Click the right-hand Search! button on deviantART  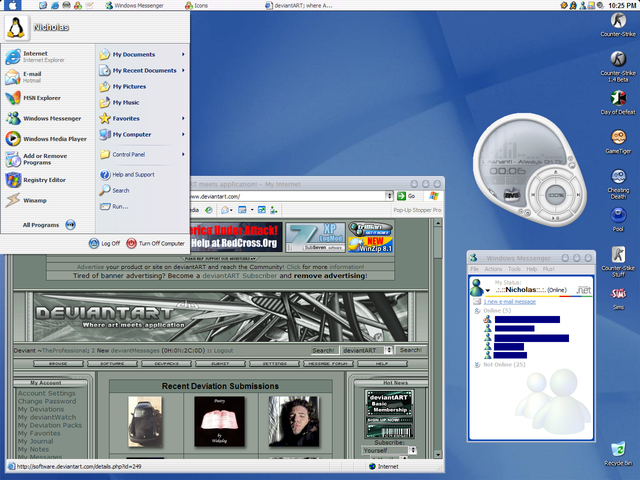(x=411, y=350)
